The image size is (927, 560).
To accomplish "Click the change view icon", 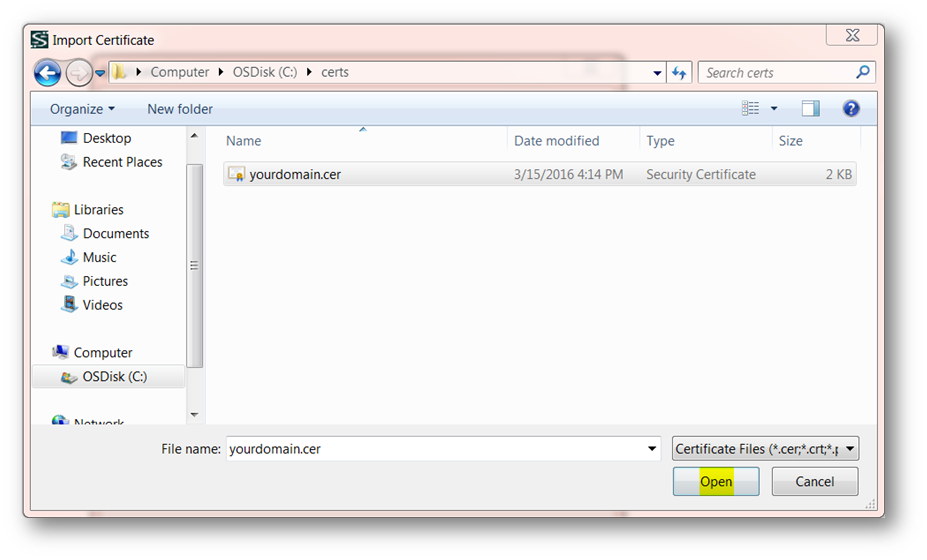I will [751, 109].
